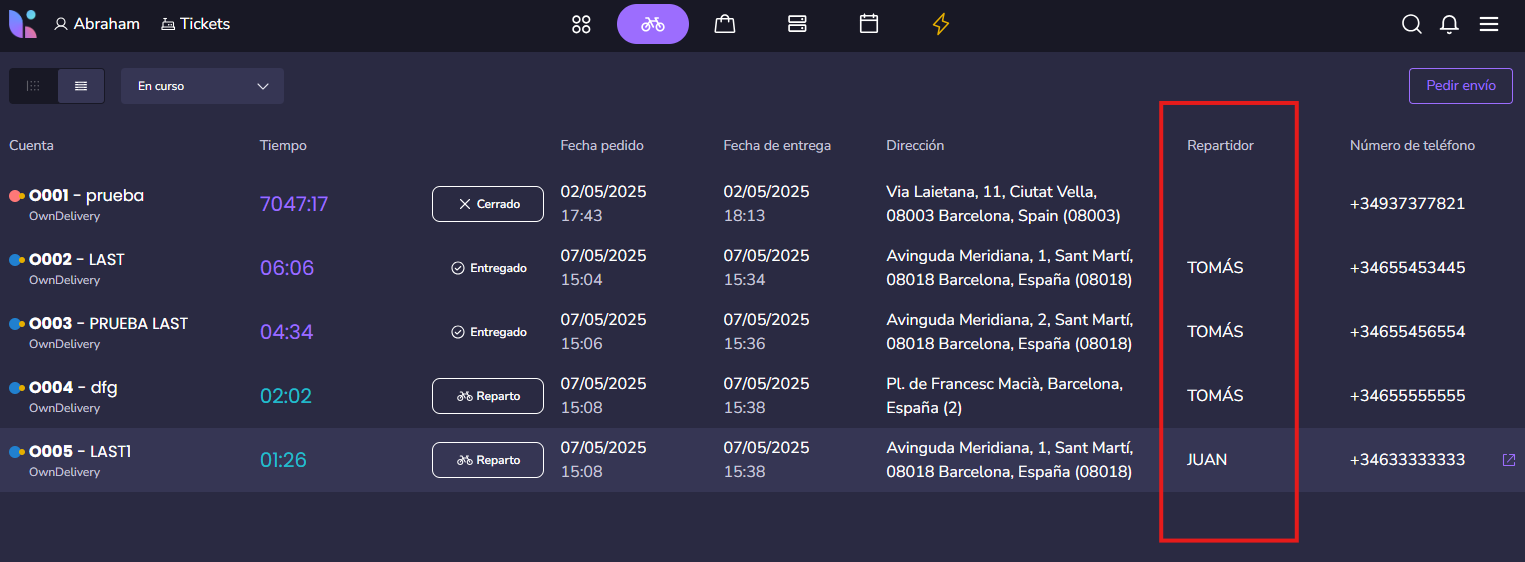This screenshot has height=562, width=1525.
Task: Show notifications via the bell icon
Action: [1449, 24]
